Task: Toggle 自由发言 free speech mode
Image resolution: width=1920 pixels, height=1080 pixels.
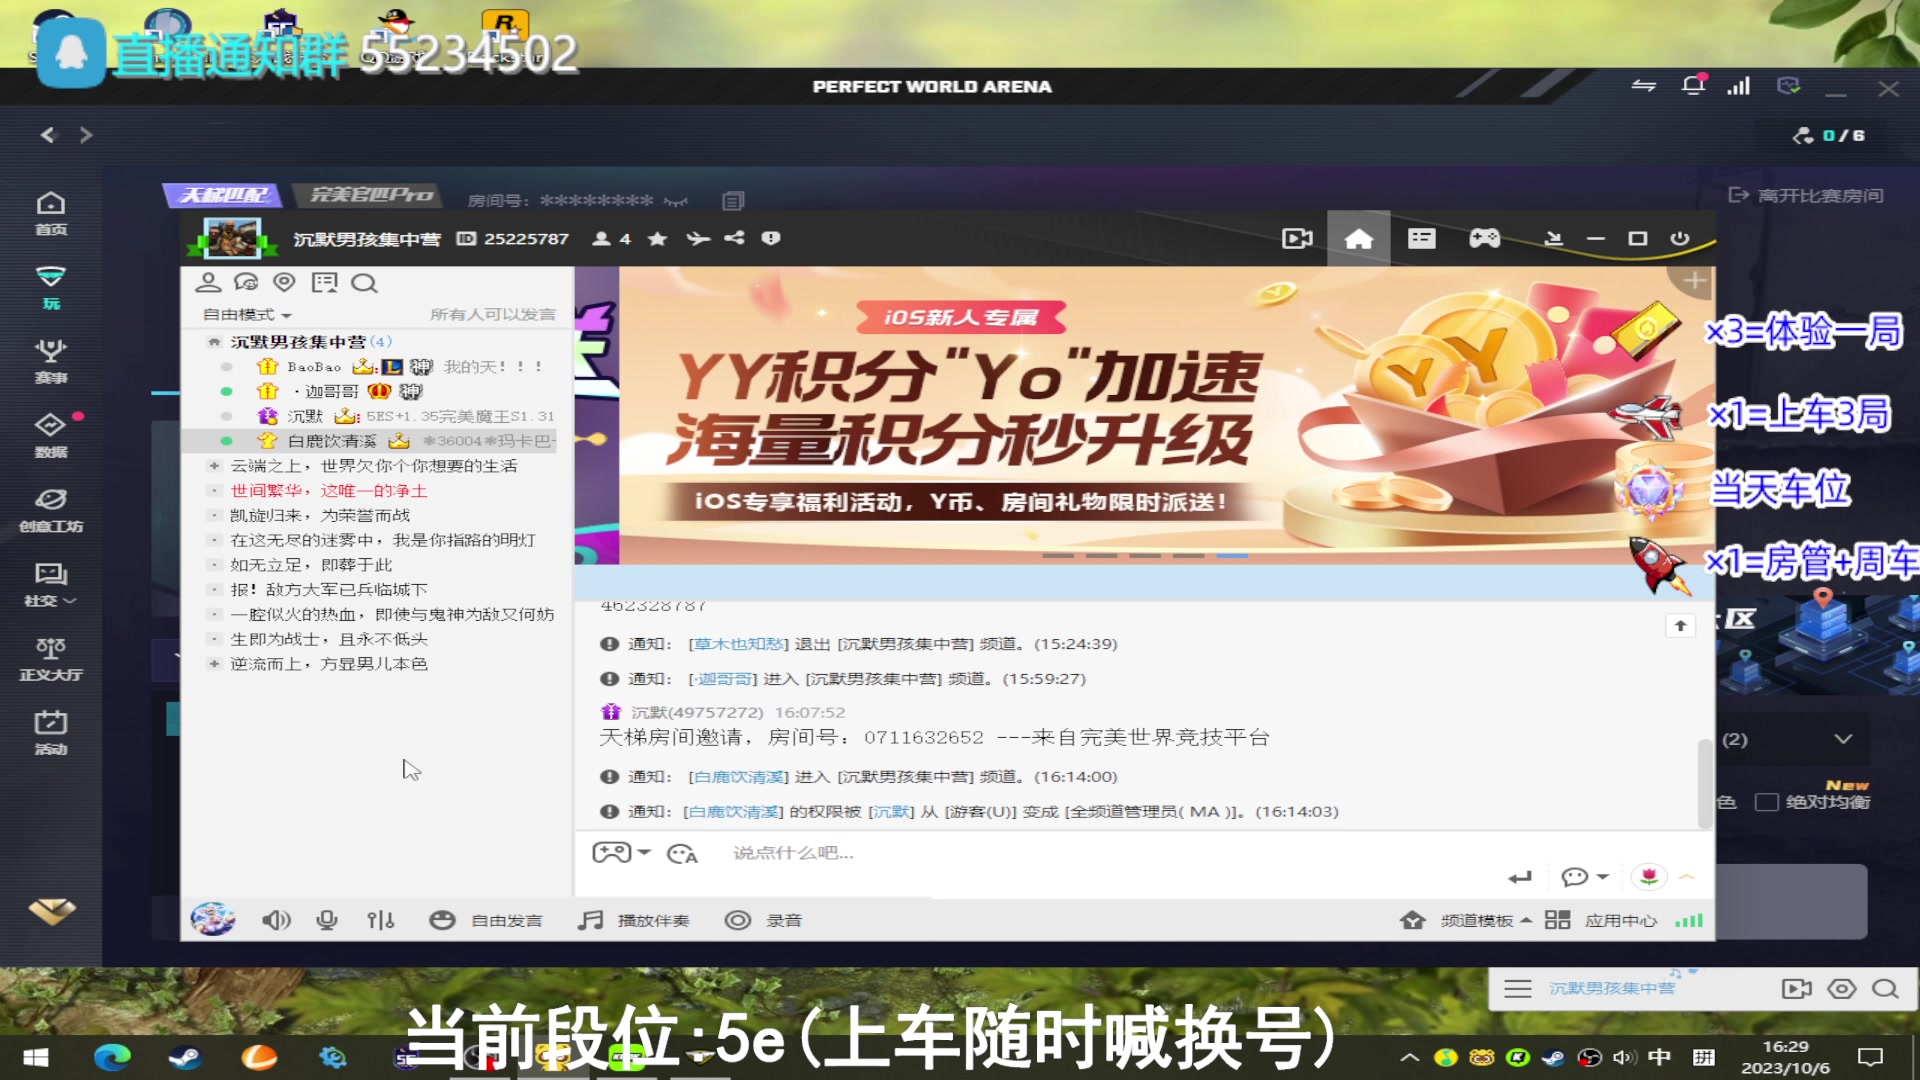Action: (x=486, y=920)
